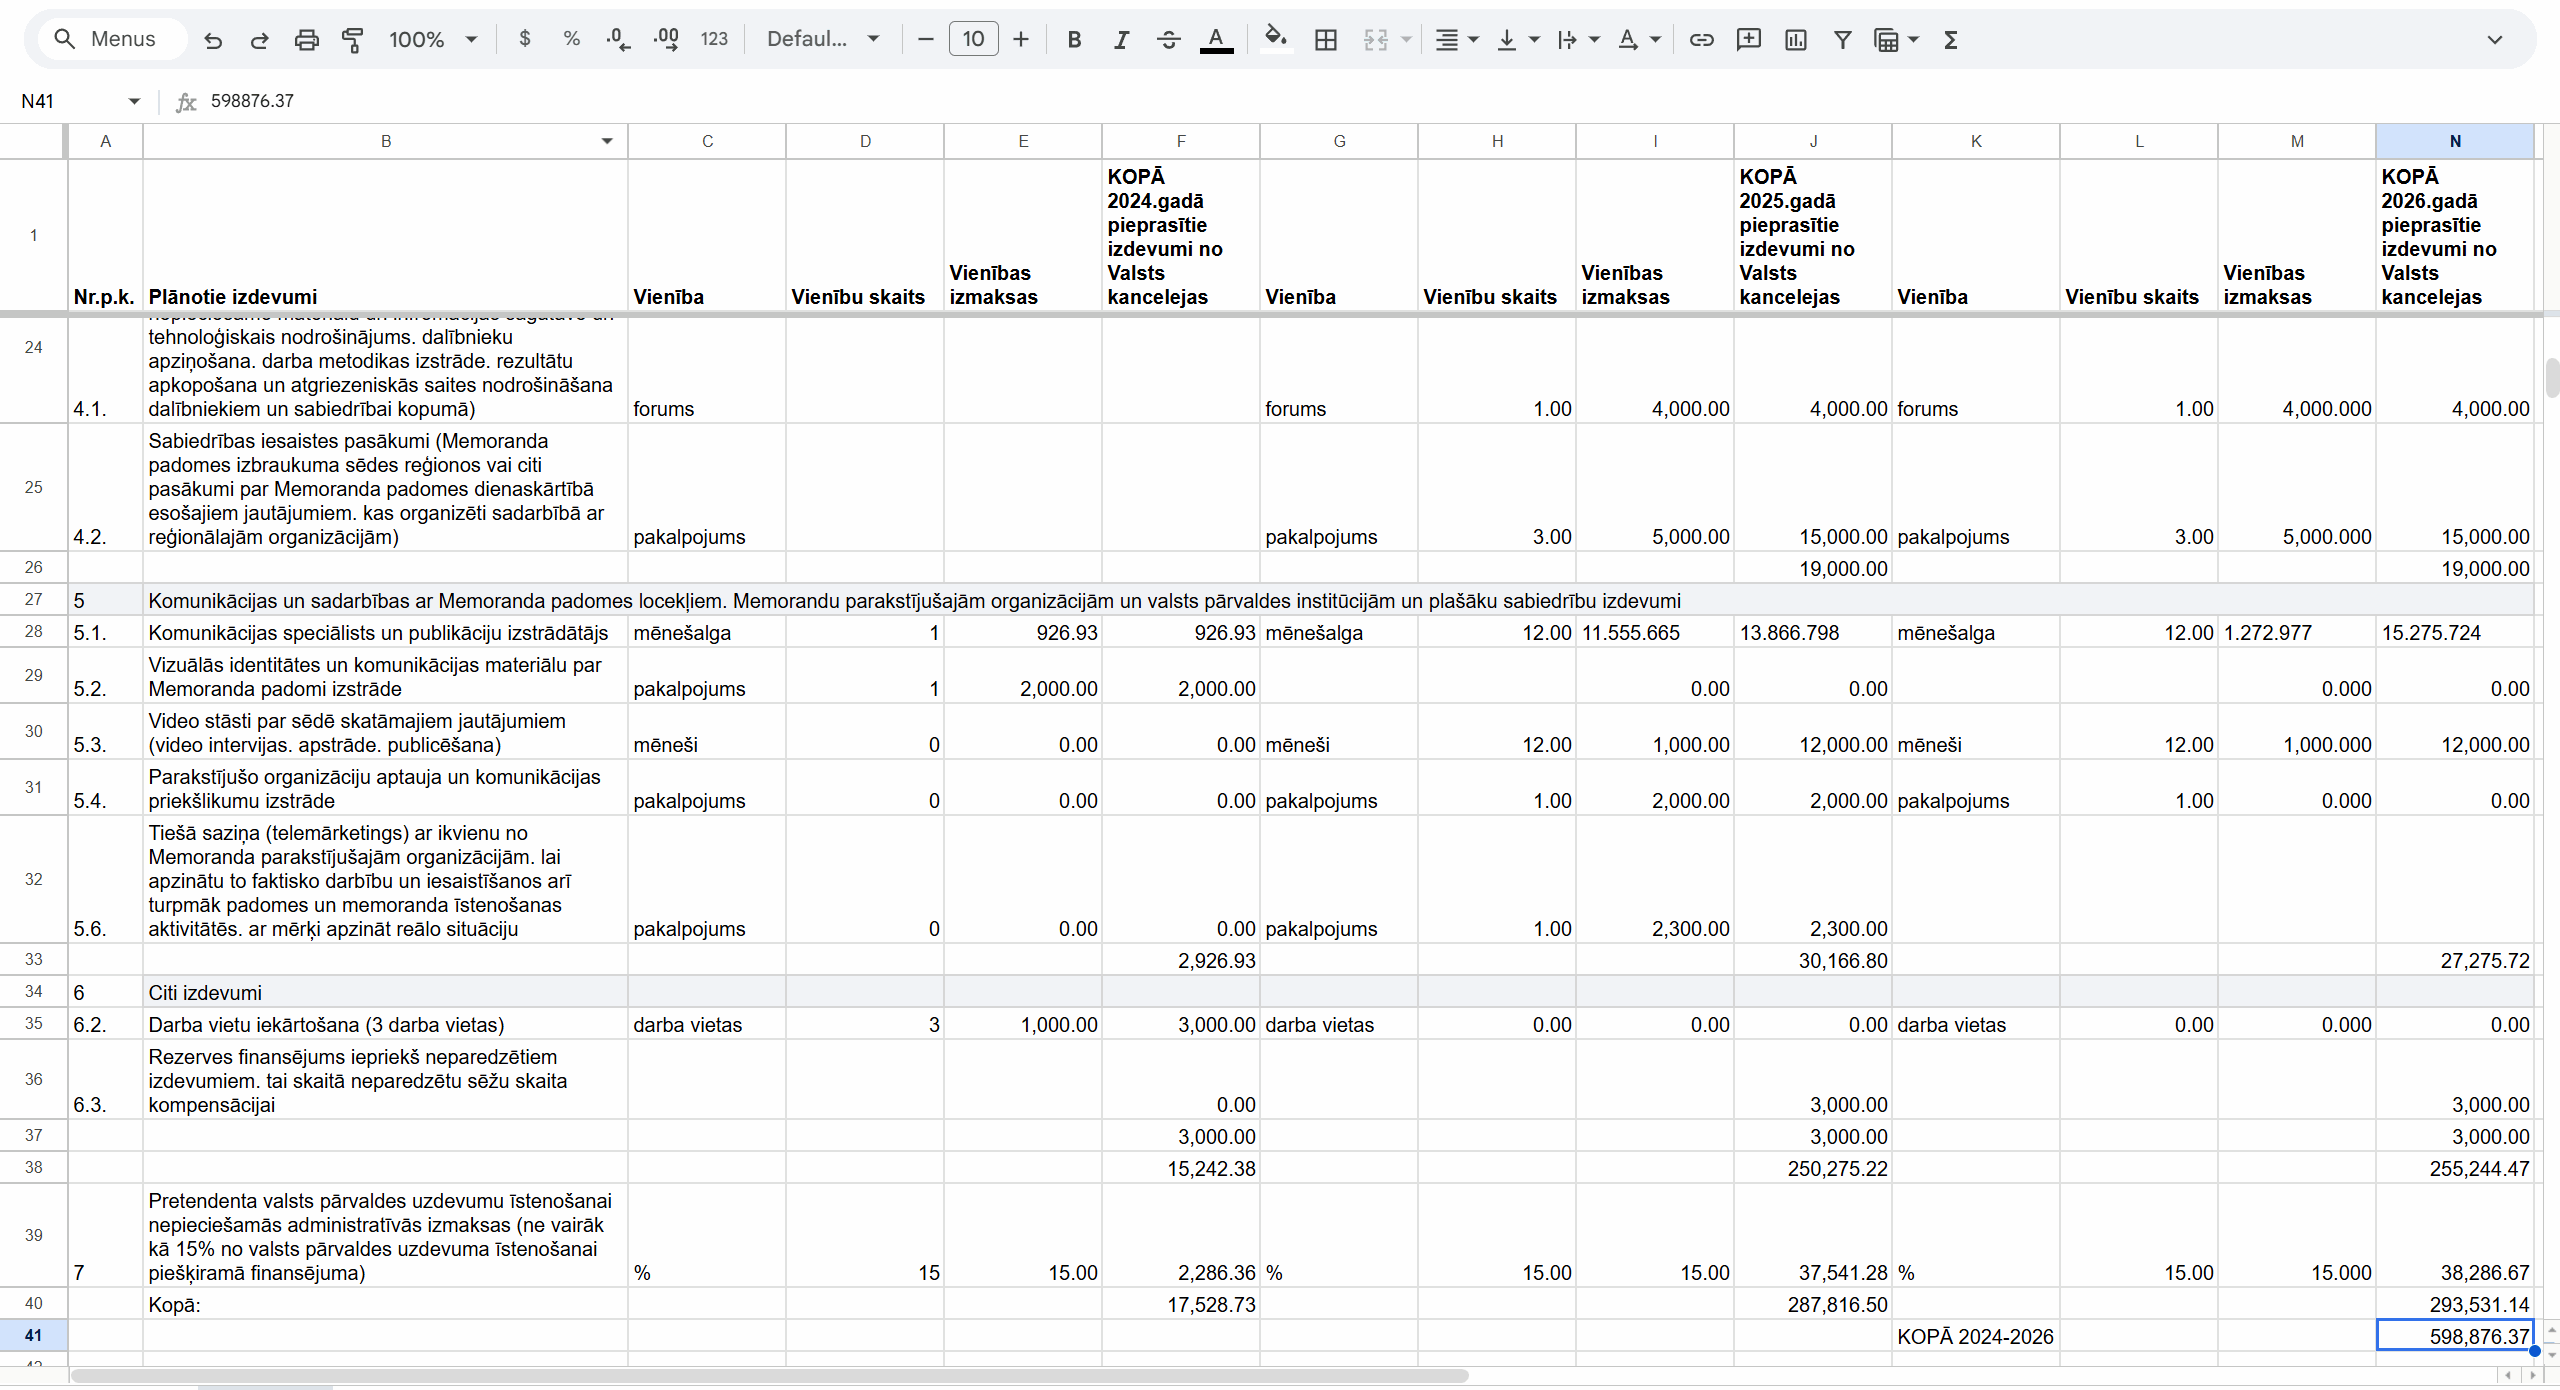The height and width of the screenshot is (1390, 2560).
Task: Format as percent
Action: [571, 39]
